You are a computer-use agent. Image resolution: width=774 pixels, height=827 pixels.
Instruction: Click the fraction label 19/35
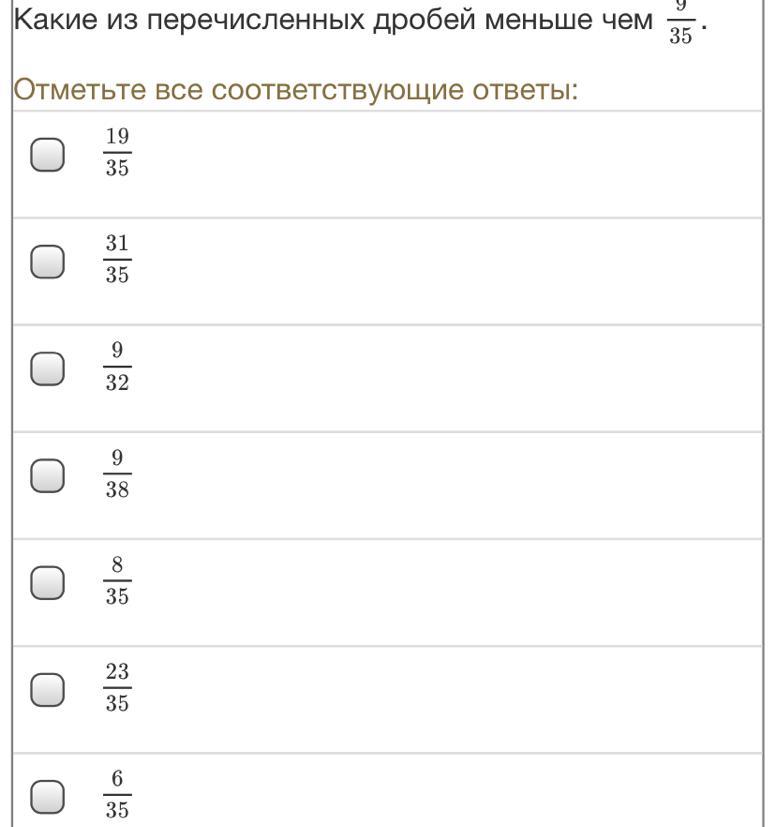click(x=117, y=153)
